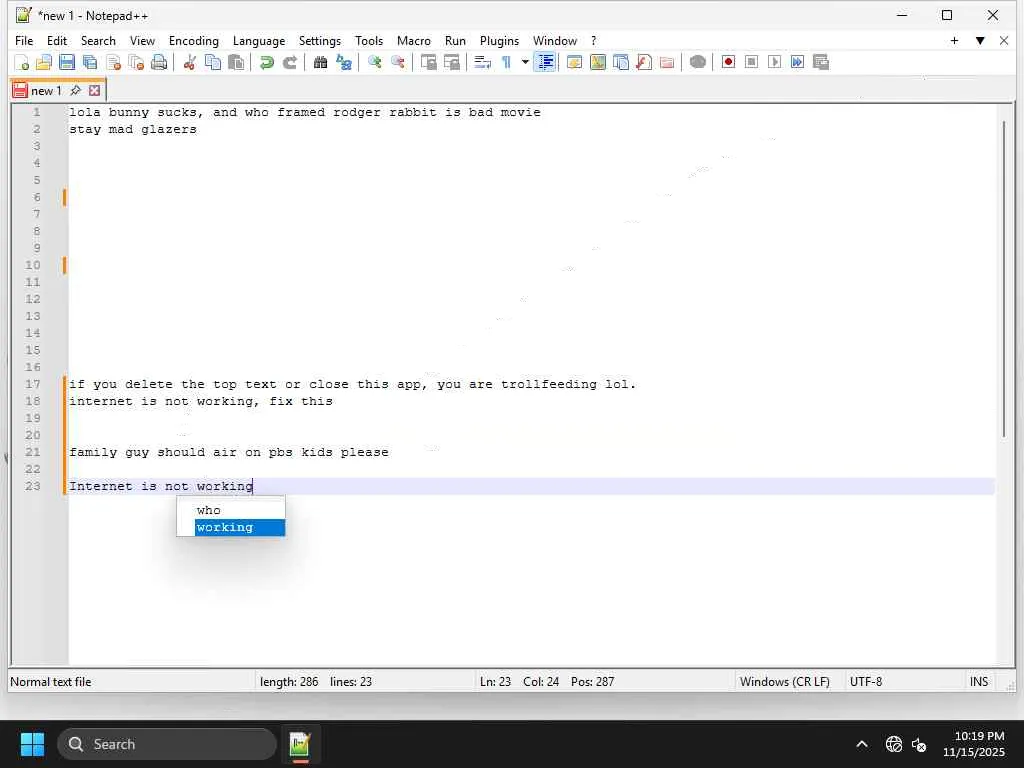
Task: Choose 'working' in the autocomplete popup
Action: (240, 528)
